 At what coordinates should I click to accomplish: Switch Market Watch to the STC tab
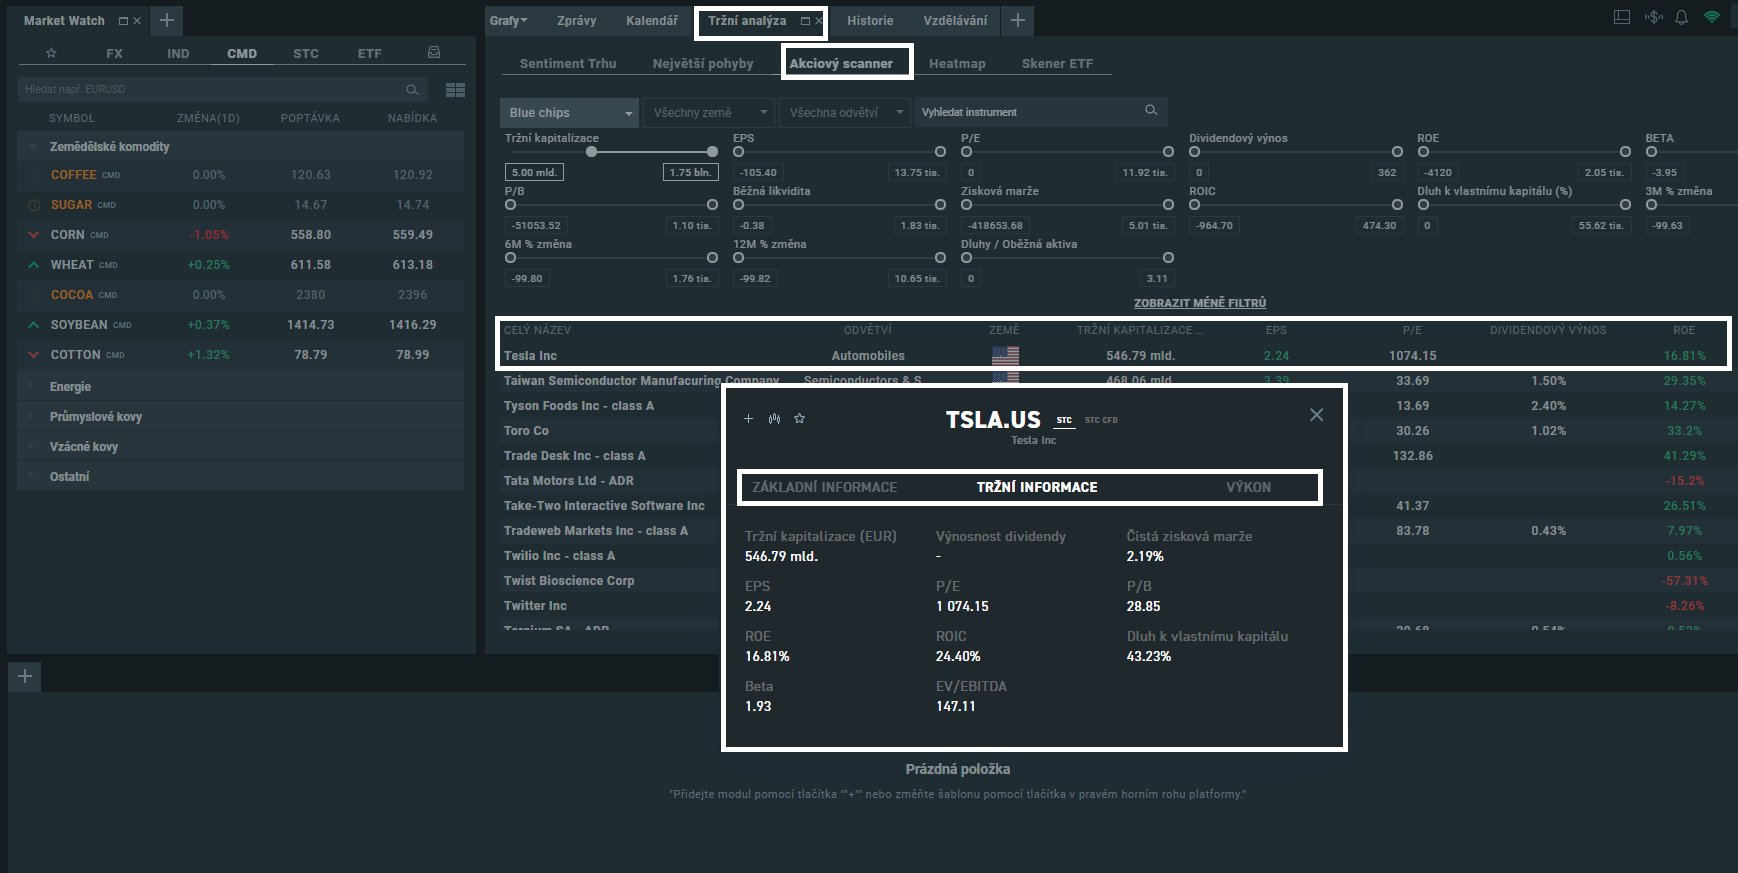(x=306, y=53)
